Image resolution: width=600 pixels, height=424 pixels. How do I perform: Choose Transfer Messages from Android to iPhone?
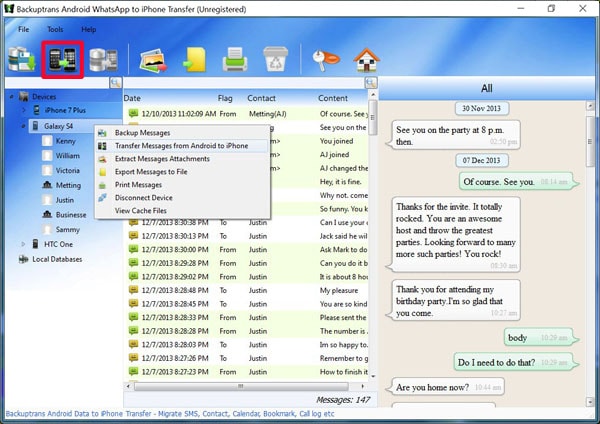point(180,145)
